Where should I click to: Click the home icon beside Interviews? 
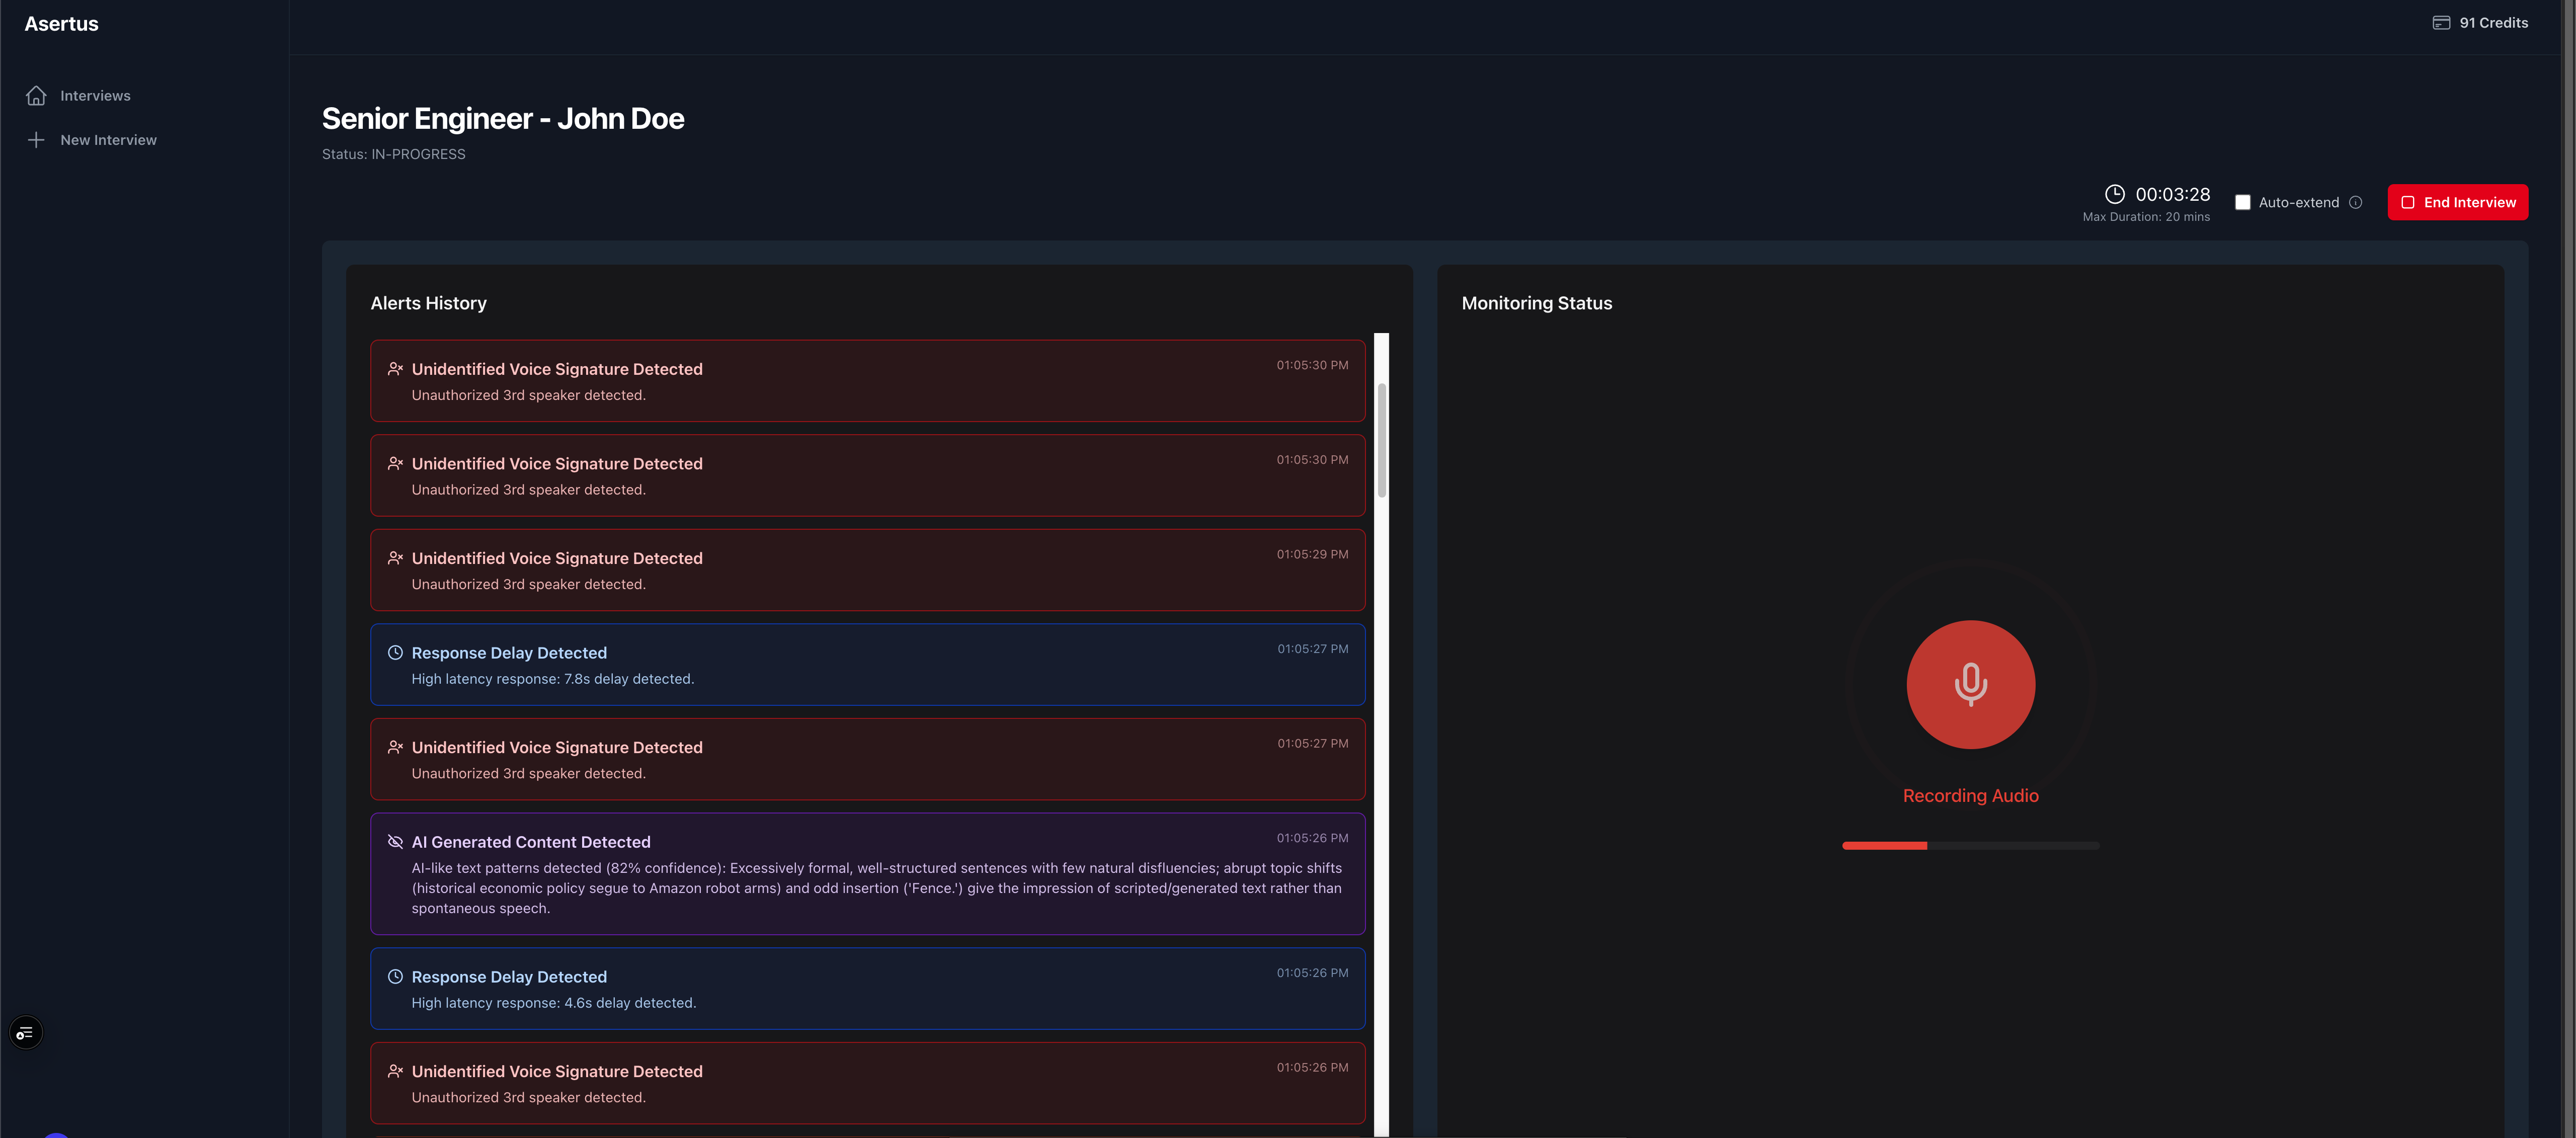36,95
